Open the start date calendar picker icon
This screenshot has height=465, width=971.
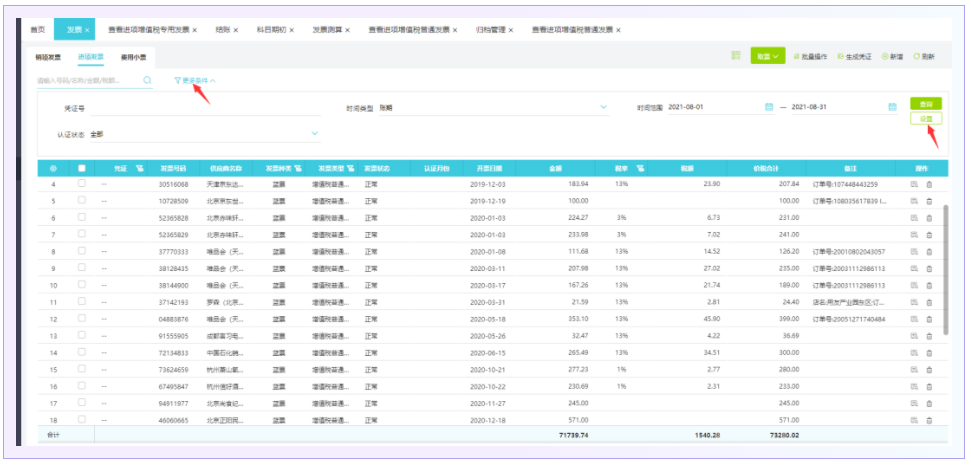pos(769,107)
